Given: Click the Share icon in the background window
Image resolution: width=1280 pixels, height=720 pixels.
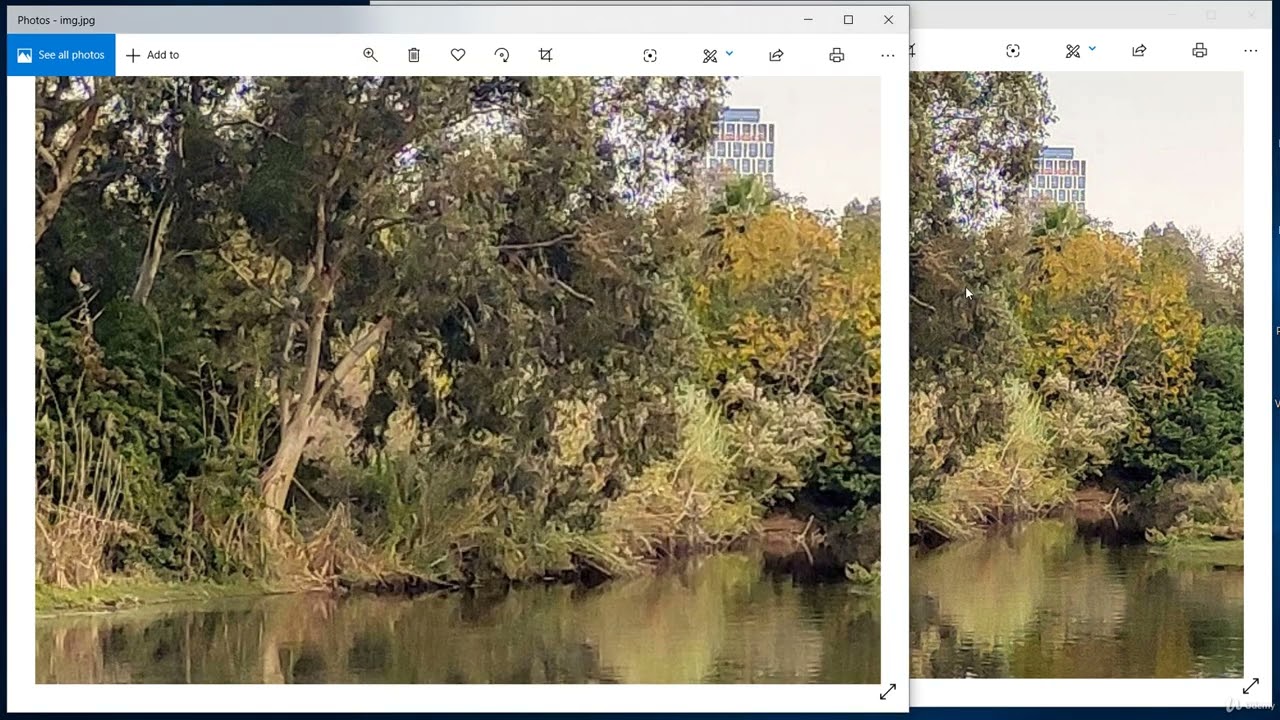Looking at the screenshot, I should click(1139, 51).
